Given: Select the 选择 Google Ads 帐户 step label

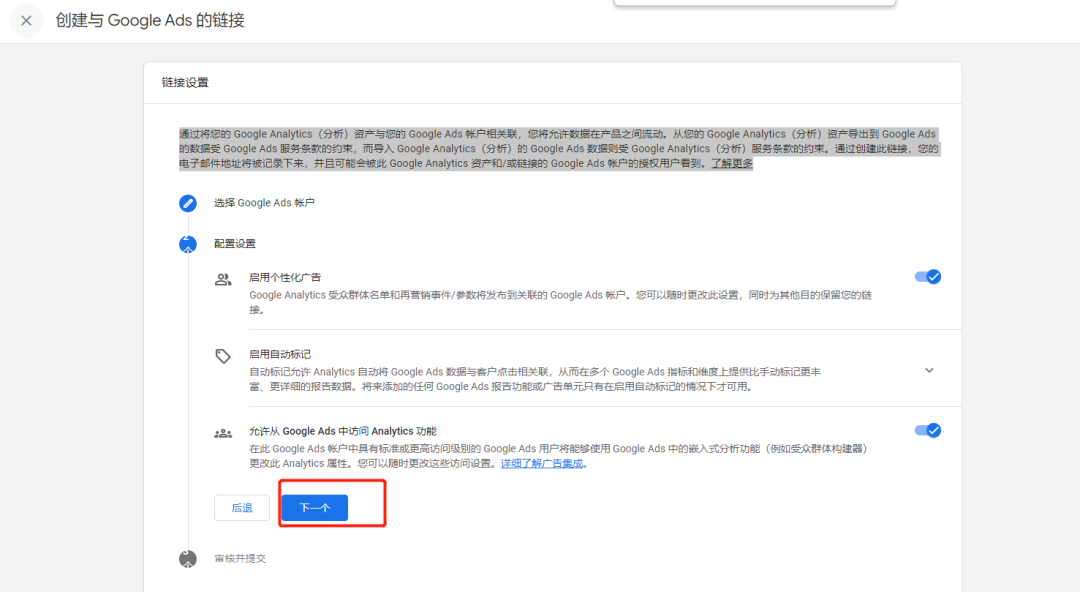Looking at the screenshot, I should (x=264, y=203).
